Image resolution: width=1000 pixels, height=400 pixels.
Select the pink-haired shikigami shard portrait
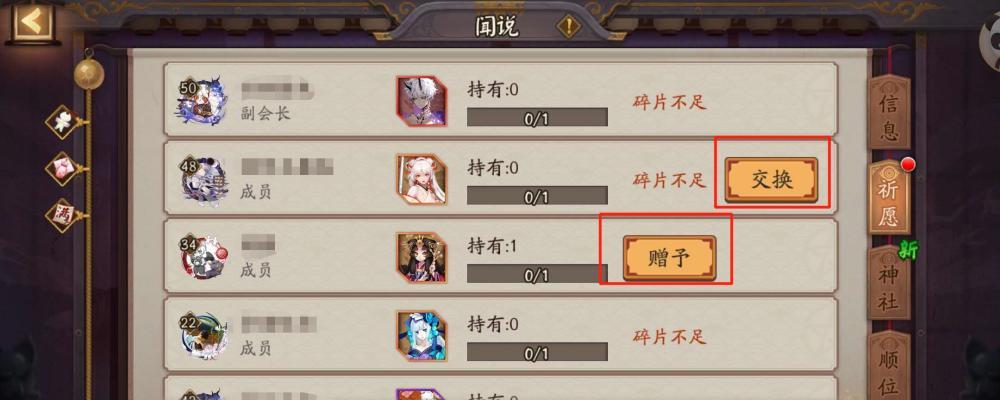pos(421,179)
